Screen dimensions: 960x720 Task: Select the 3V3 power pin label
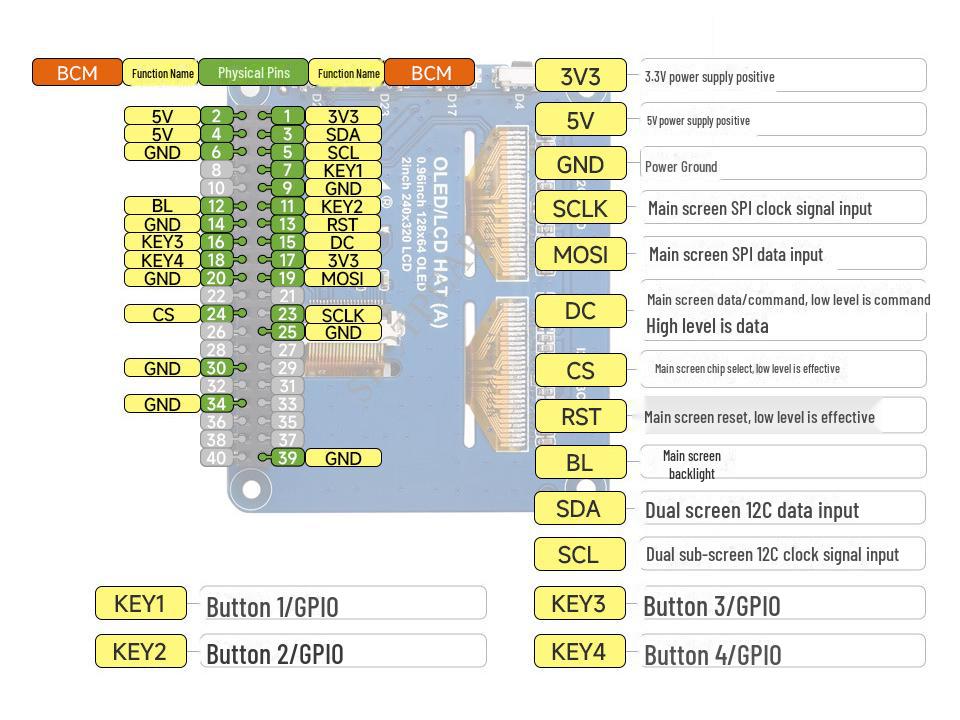click(580, 74)
